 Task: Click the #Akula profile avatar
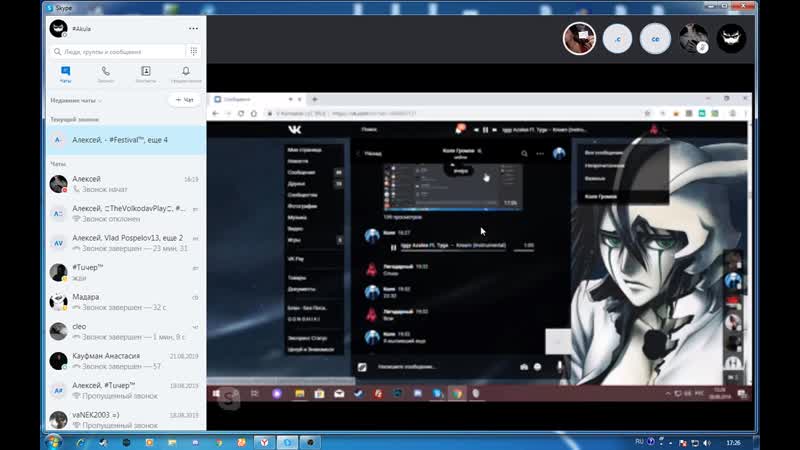coord(58,28)
